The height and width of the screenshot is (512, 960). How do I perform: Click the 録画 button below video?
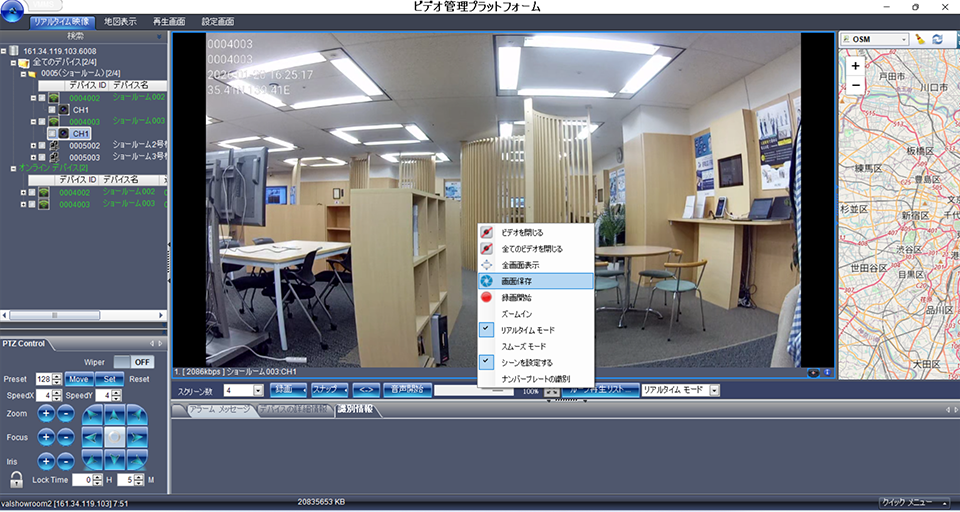[288, 390]
